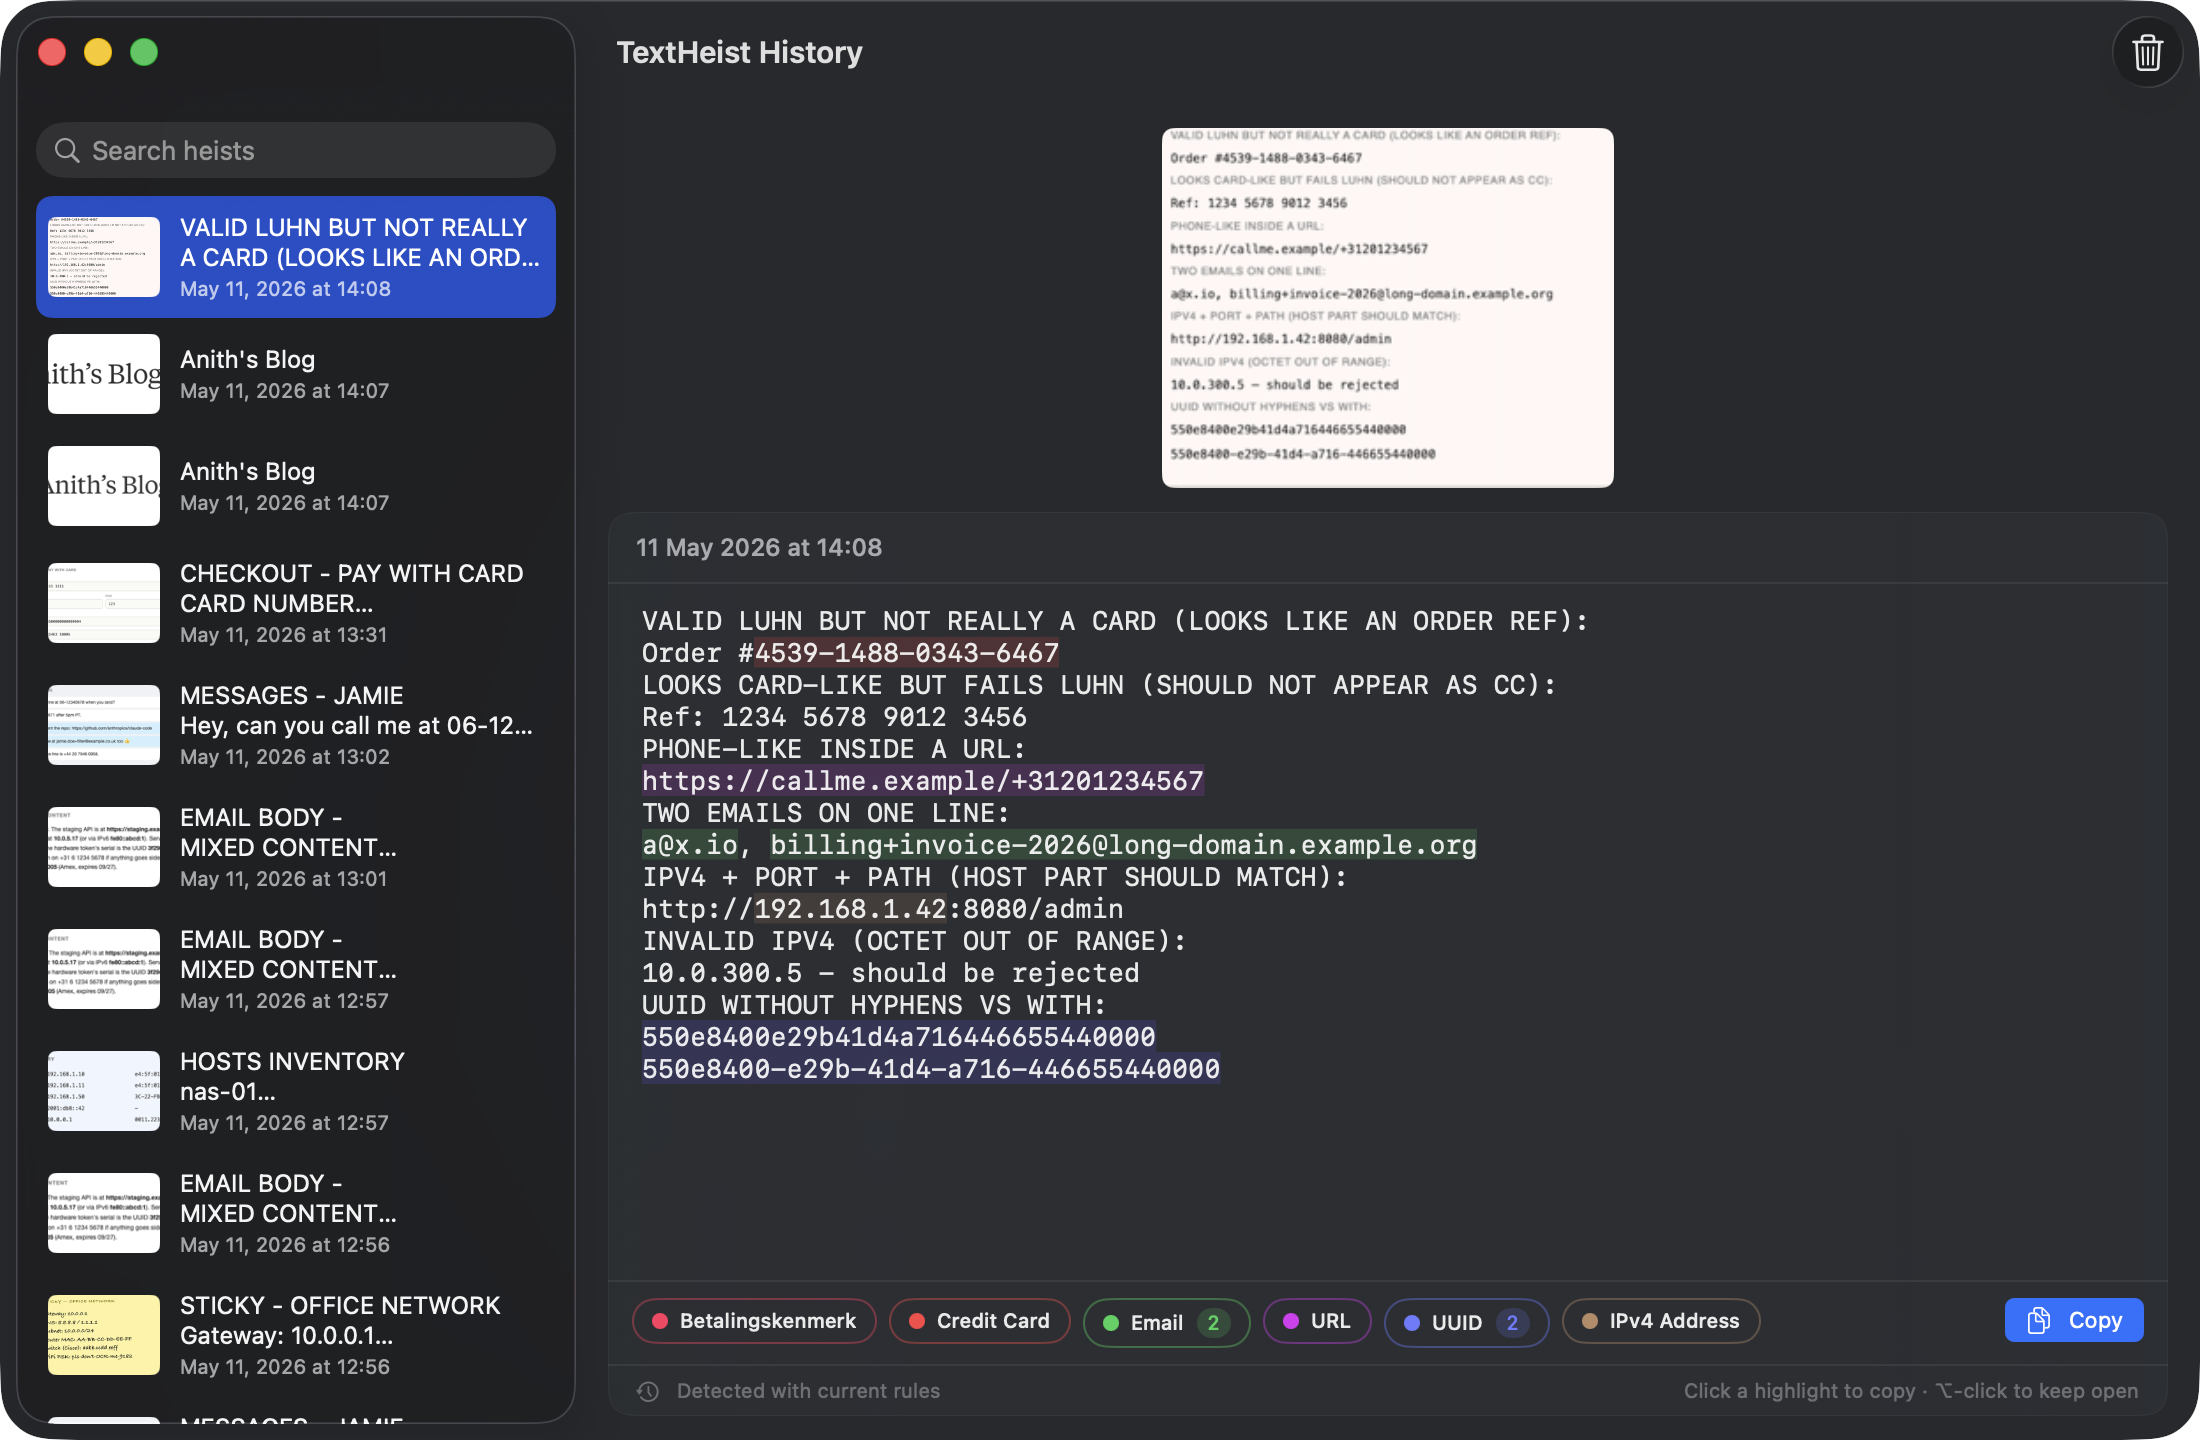
Task: Click the clock icon beside 'Detected with current rules'
Action: 648,1391
